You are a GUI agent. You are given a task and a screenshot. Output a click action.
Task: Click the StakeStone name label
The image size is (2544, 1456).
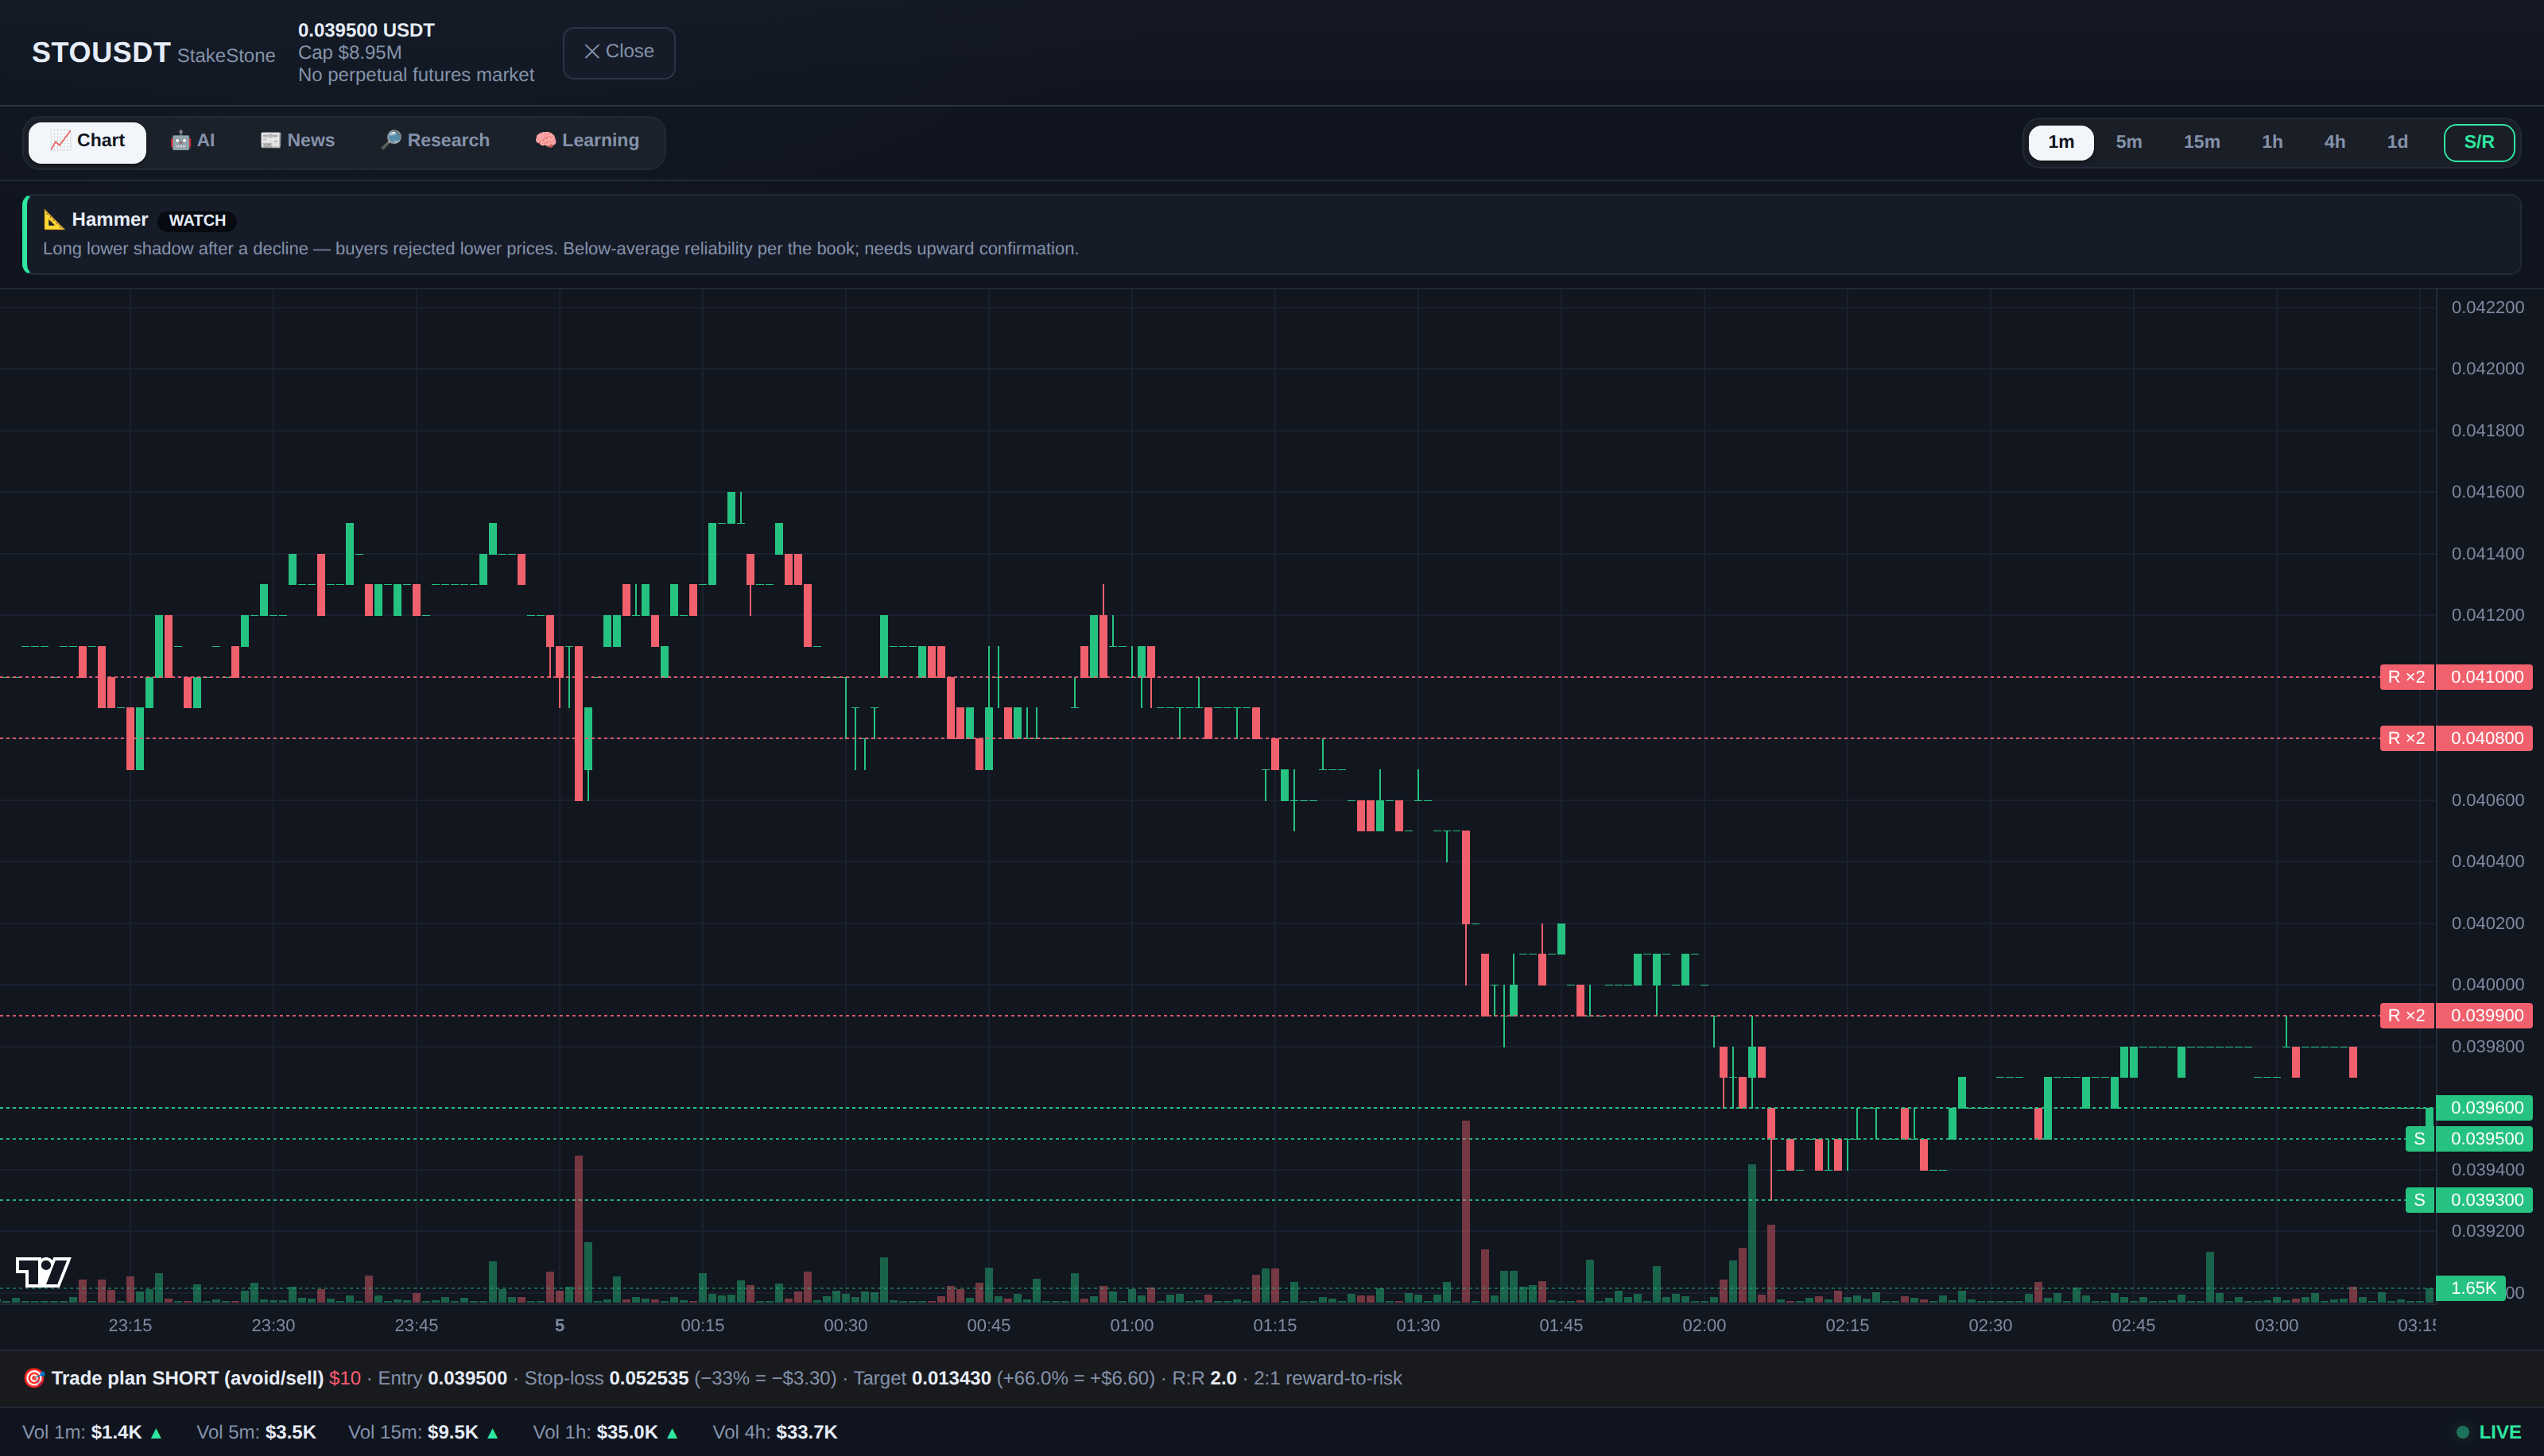point(226,56)
